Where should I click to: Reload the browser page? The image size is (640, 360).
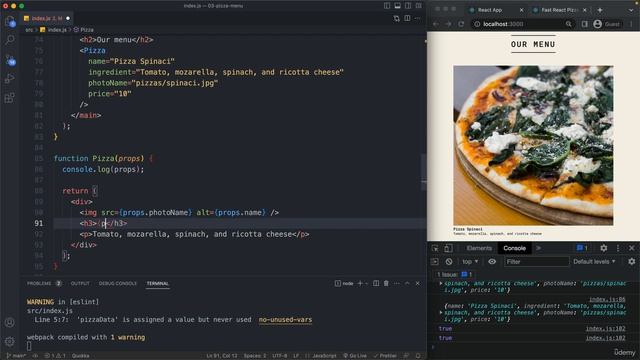tap(461, 24)
